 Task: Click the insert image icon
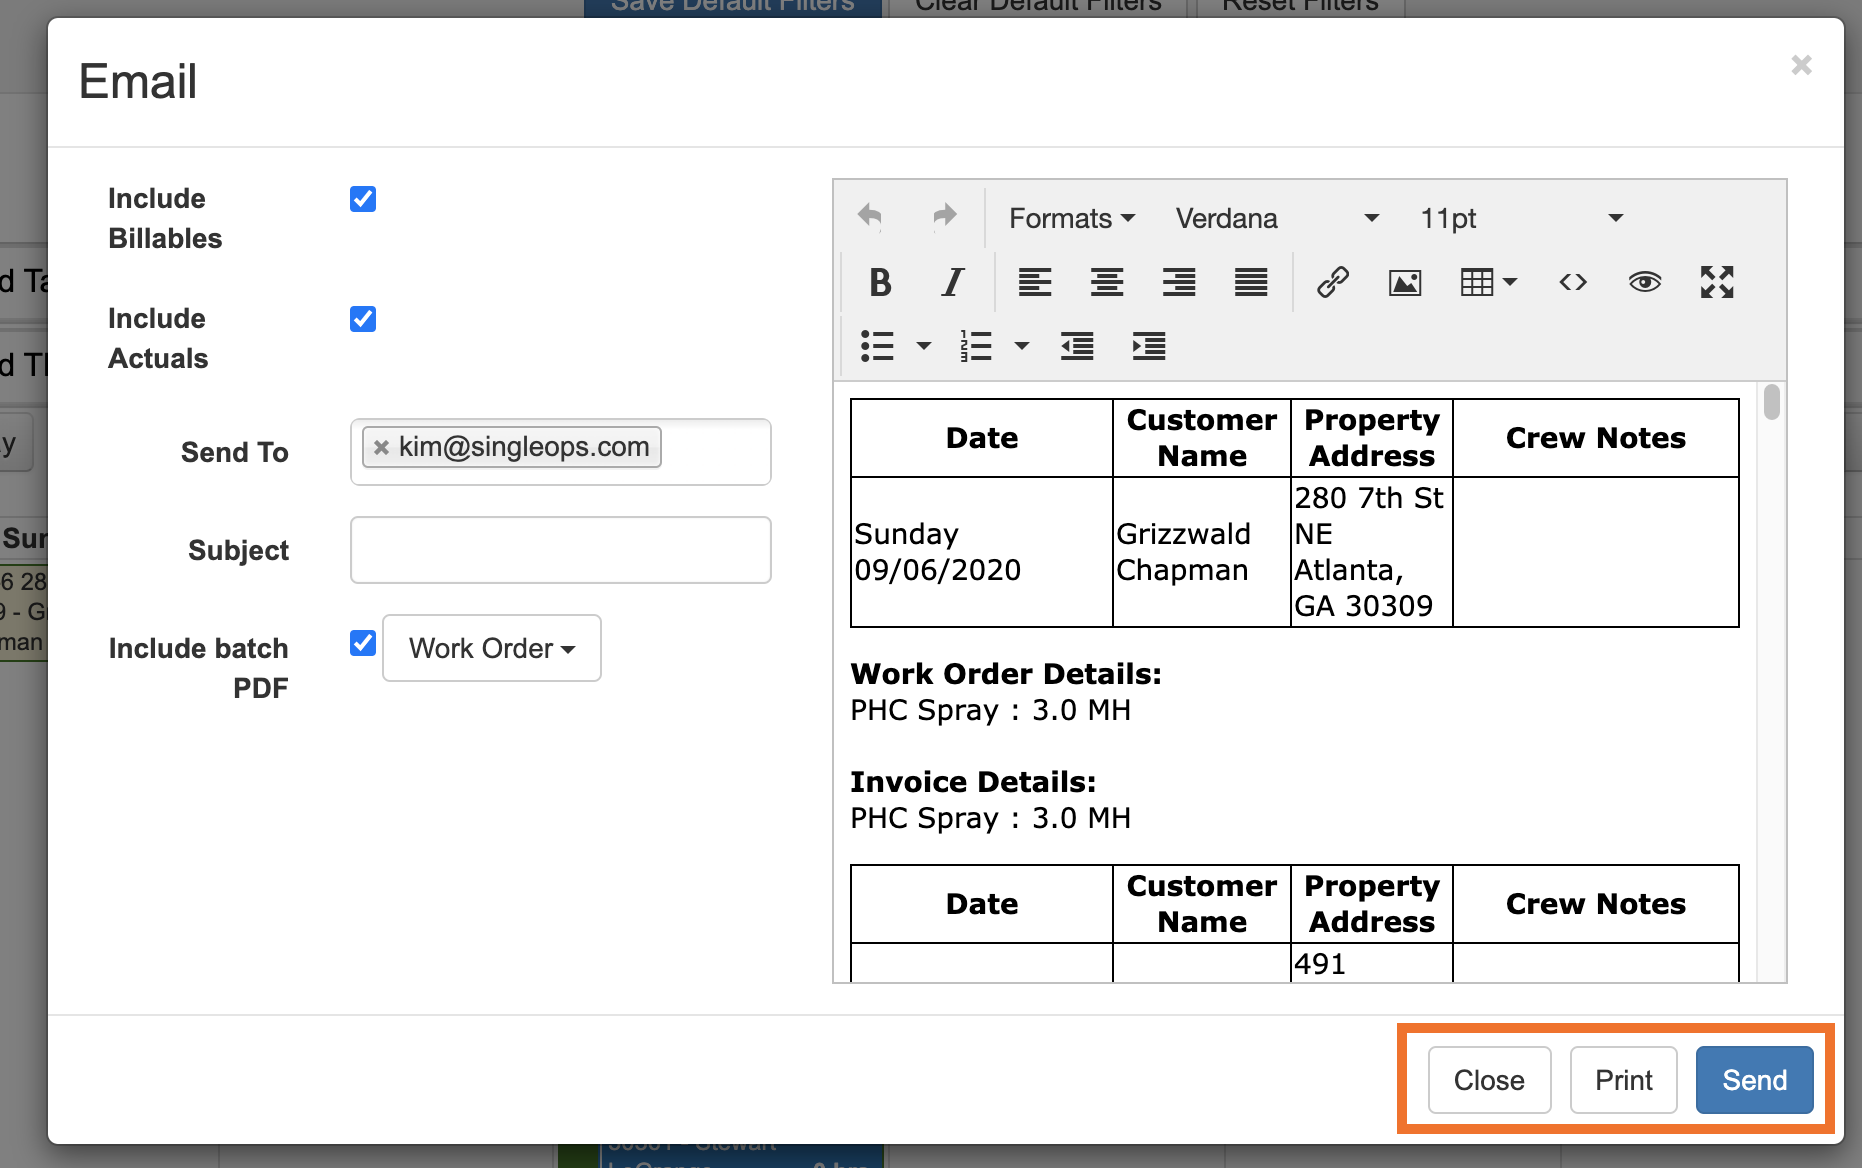click(x=1405, y=283)
